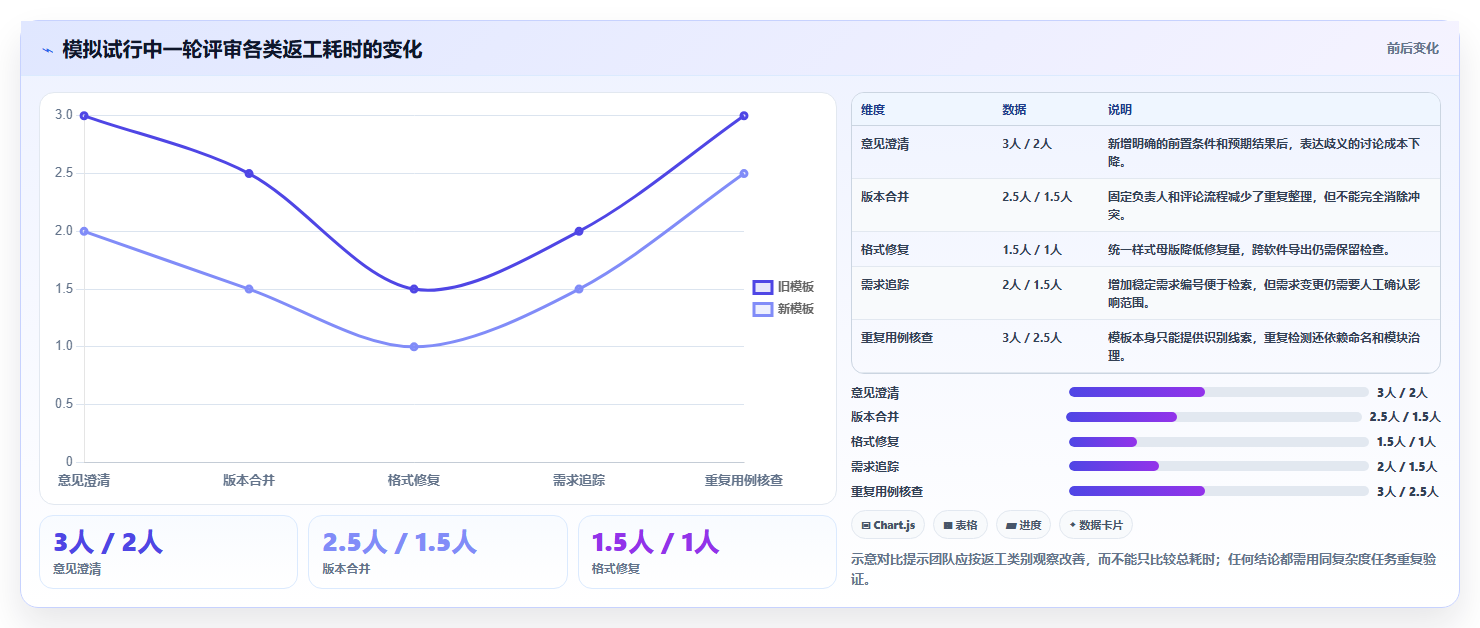Click the 格式修复 x-axis label

(x=414, y=481)
